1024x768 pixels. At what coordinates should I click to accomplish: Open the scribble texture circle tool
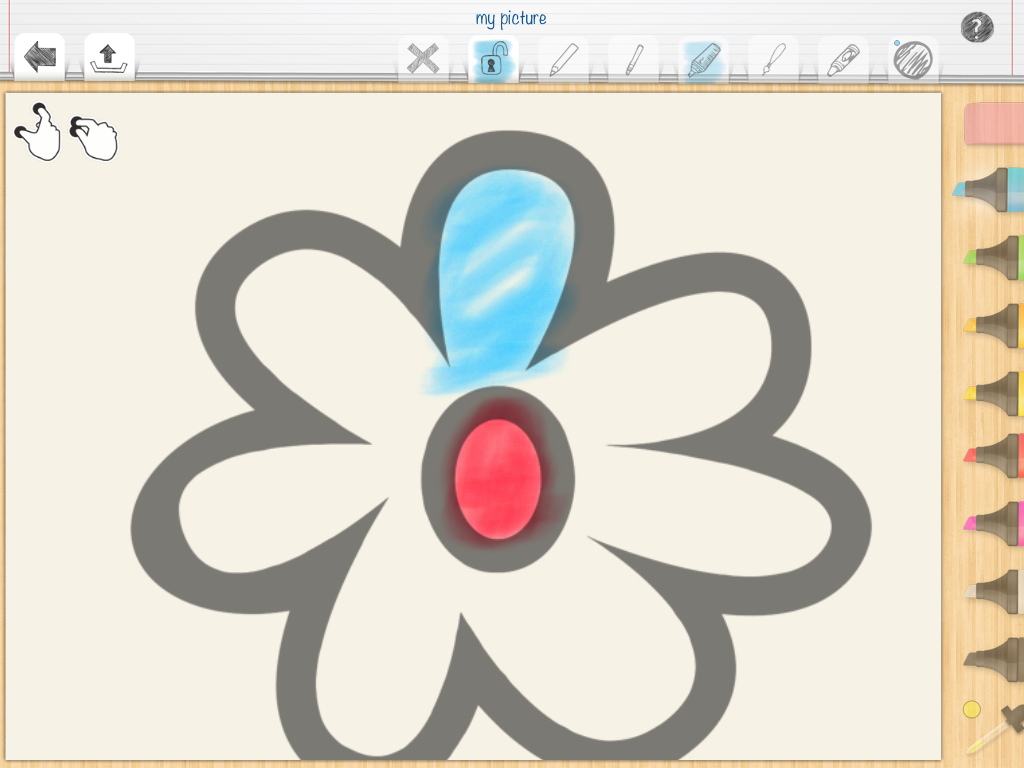pyautogui.click(x=912, y=60)
